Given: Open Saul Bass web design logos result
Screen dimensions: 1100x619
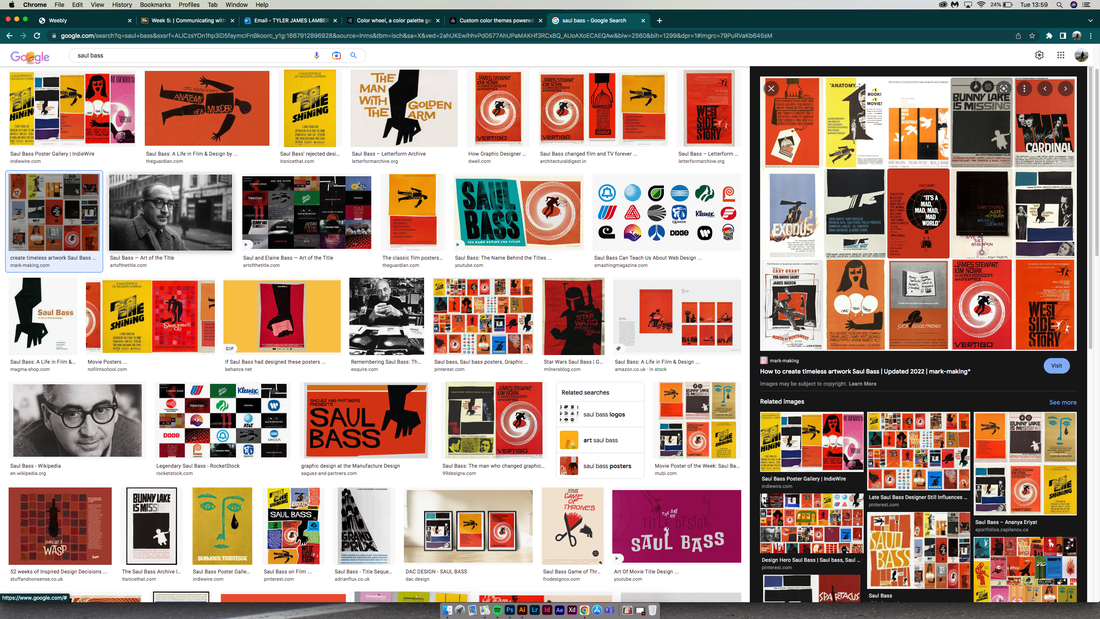Looking at the screenshot, I should [x=666, y=213].
